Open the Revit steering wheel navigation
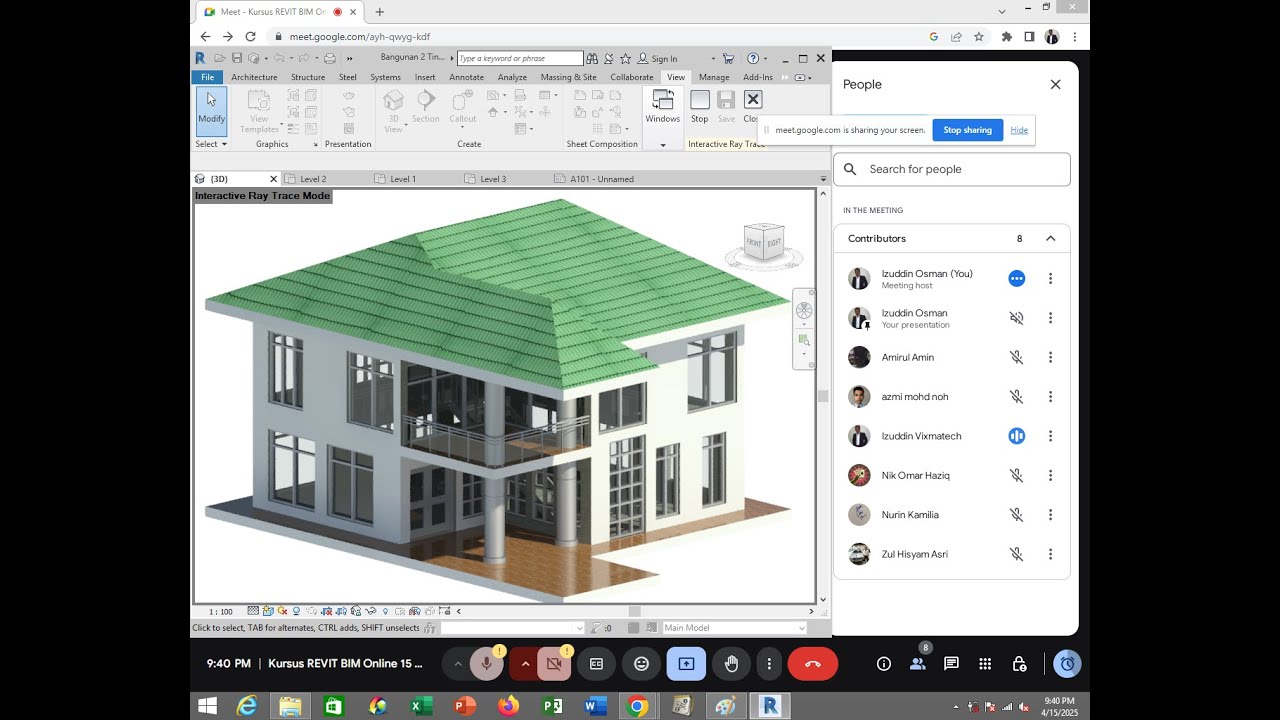This screenshot has height=720, width=1280. pyautogui.click(x=804, y=311)
